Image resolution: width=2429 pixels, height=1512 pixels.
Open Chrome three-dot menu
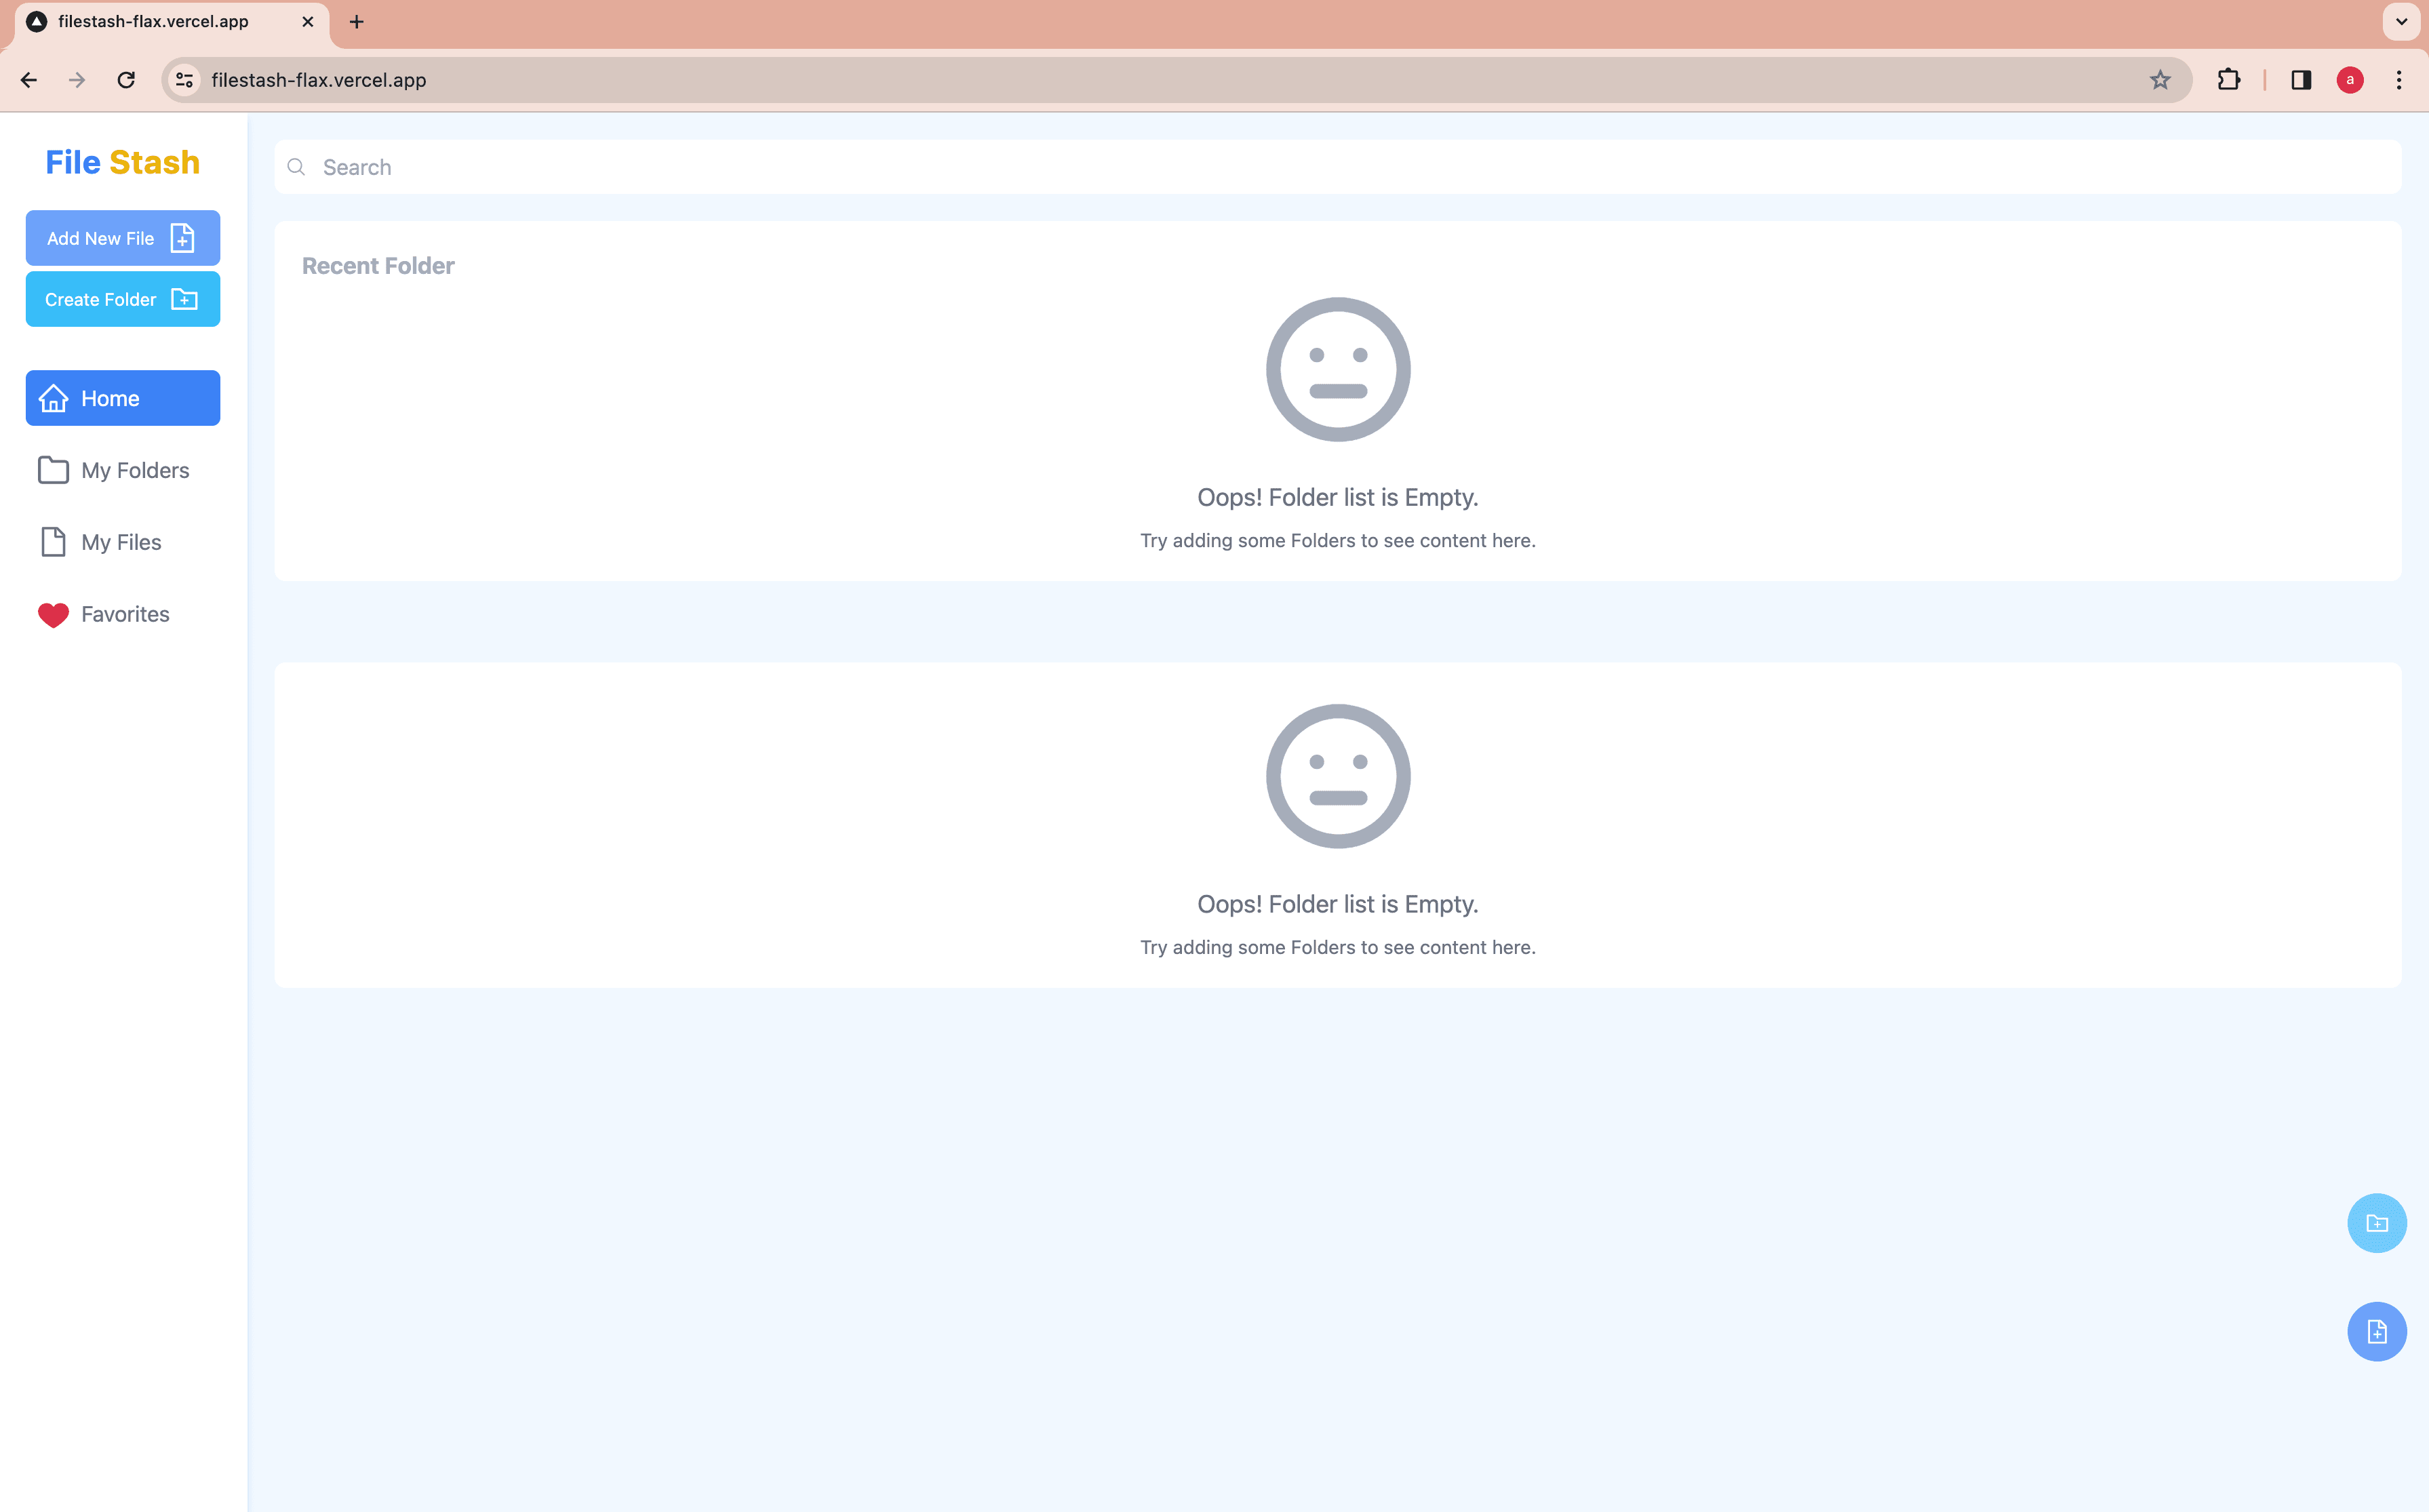tap(2398, 80)
